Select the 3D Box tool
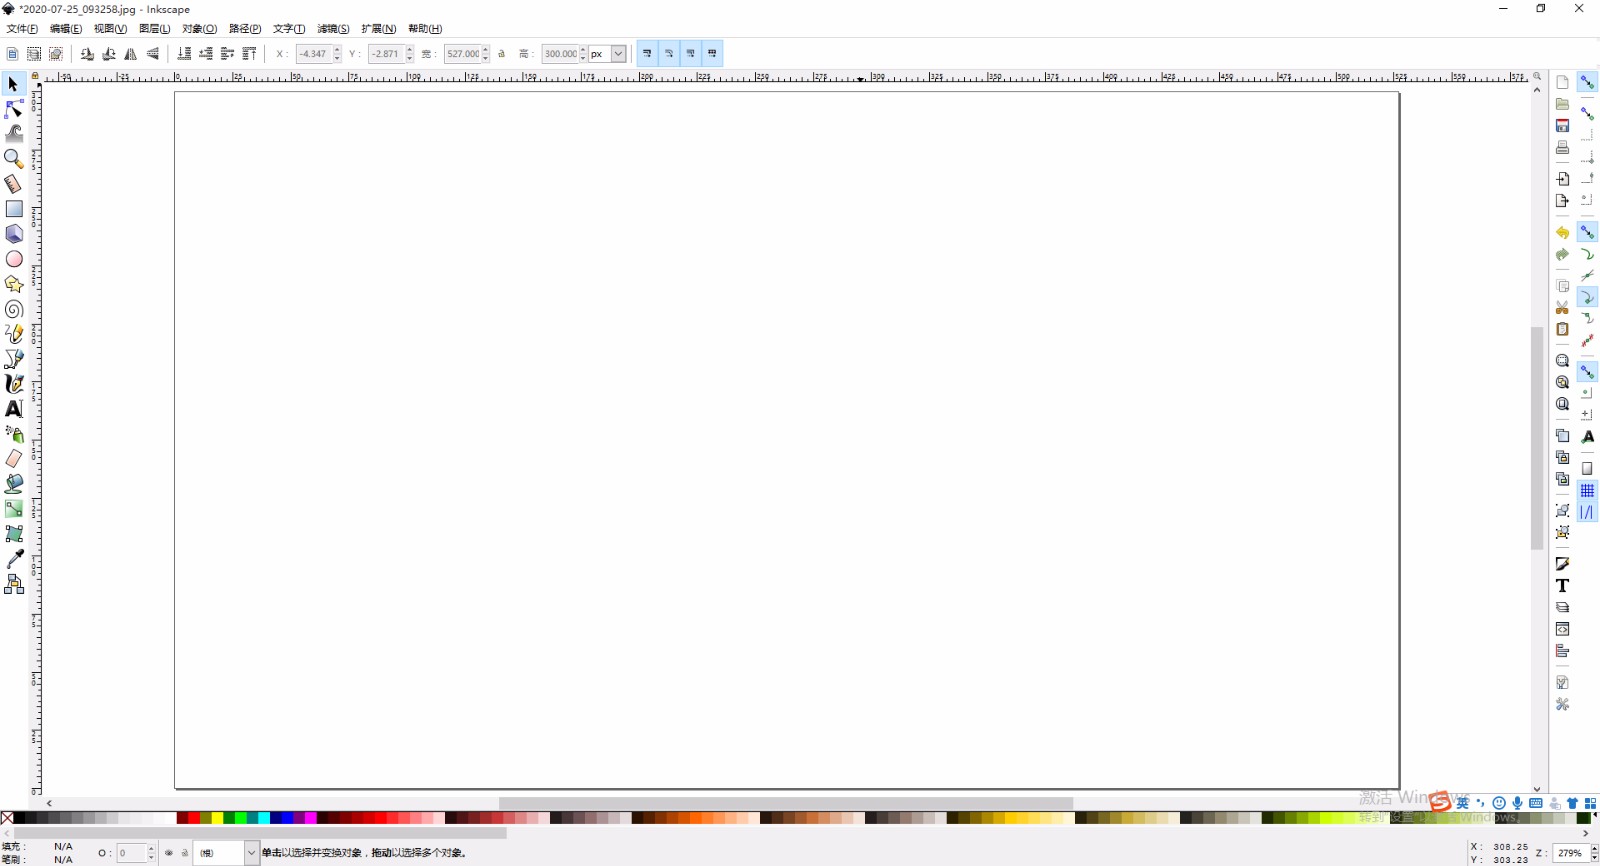Image resolution: width=1600 pixels, height=866 pixels. (14, 234)
